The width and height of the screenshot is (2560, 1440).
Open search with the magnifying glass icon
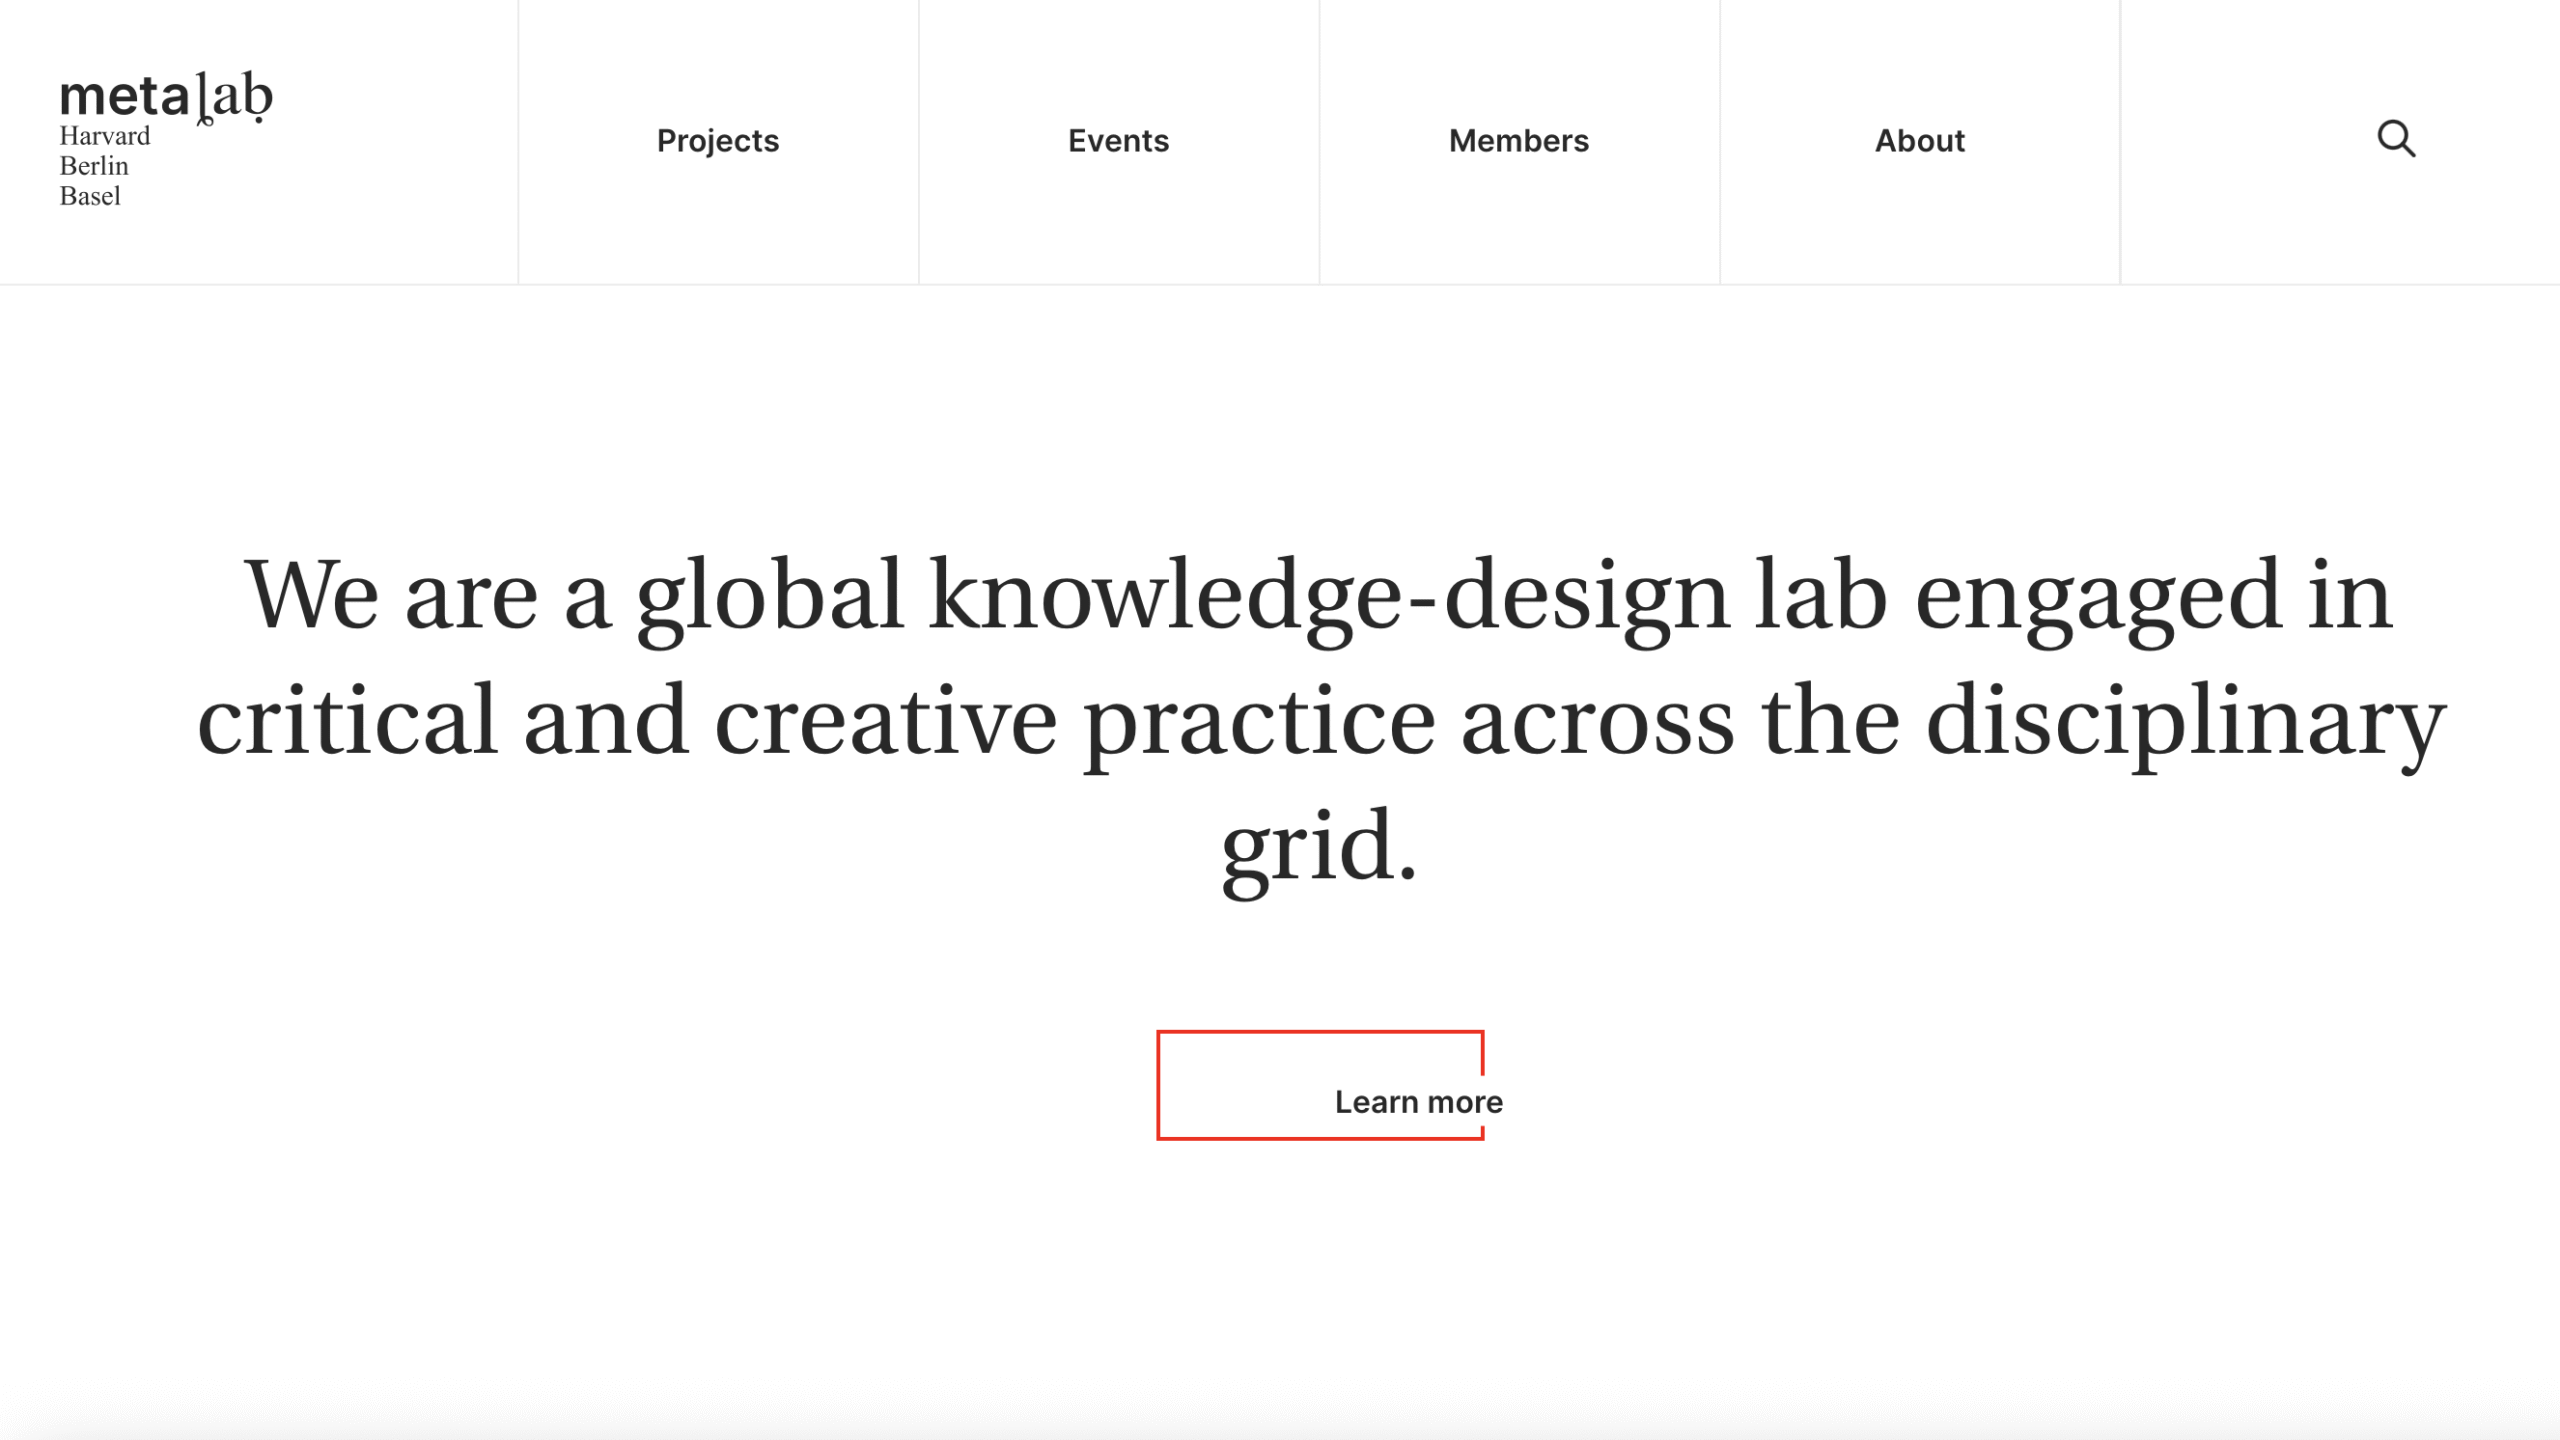(2396, 139)
